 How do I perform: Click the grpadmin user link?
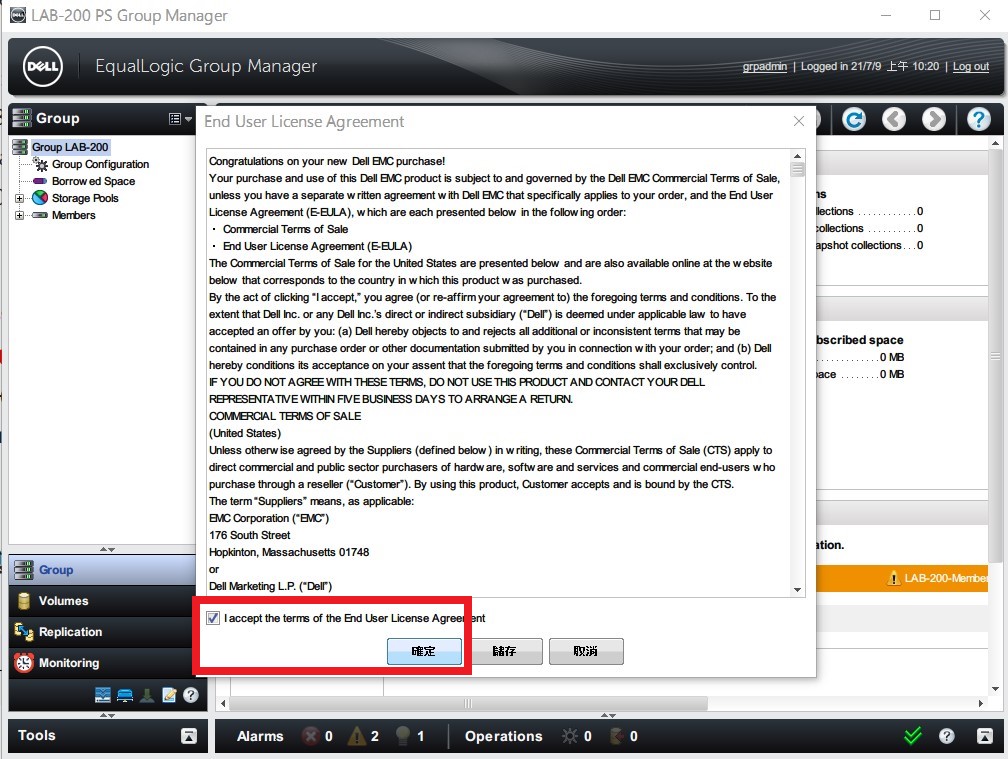coord(764,66)
